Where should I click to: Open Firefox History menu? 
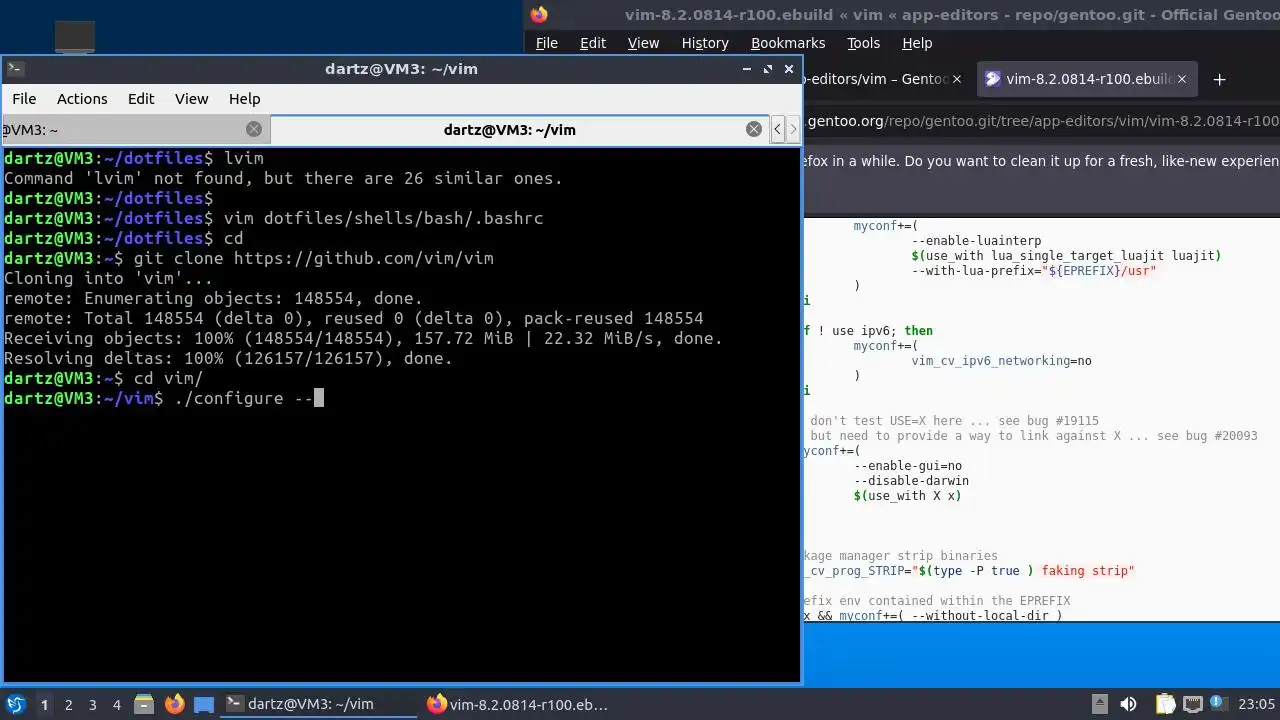[x=705, y=43]
